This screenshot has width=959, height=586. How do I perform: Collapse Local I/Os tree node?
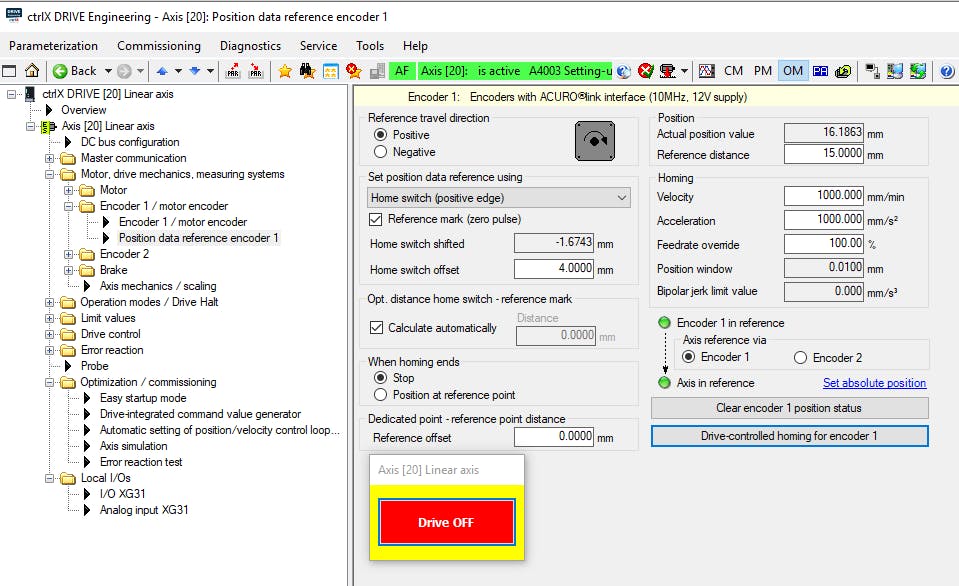pos(50,478)
